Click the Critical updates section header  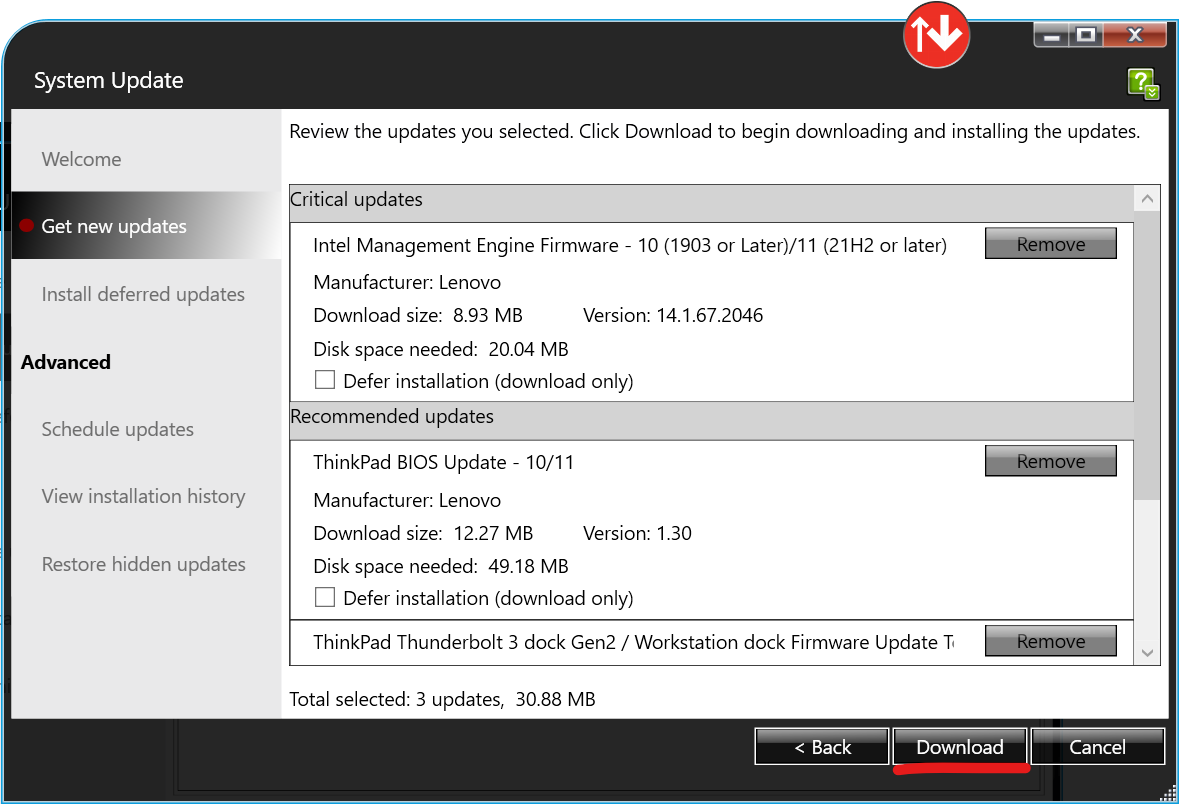click(x=711, y=201)
